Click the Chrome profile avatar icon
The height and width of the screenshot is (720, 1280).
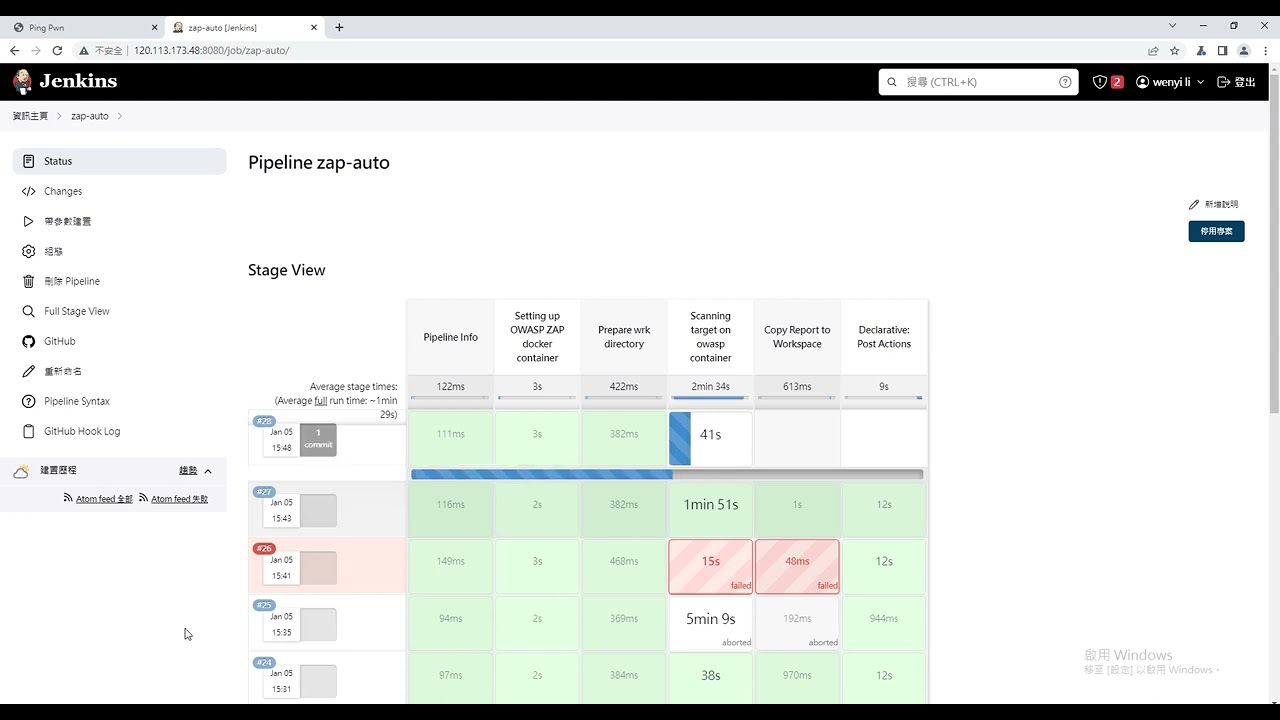(1244, 50)
